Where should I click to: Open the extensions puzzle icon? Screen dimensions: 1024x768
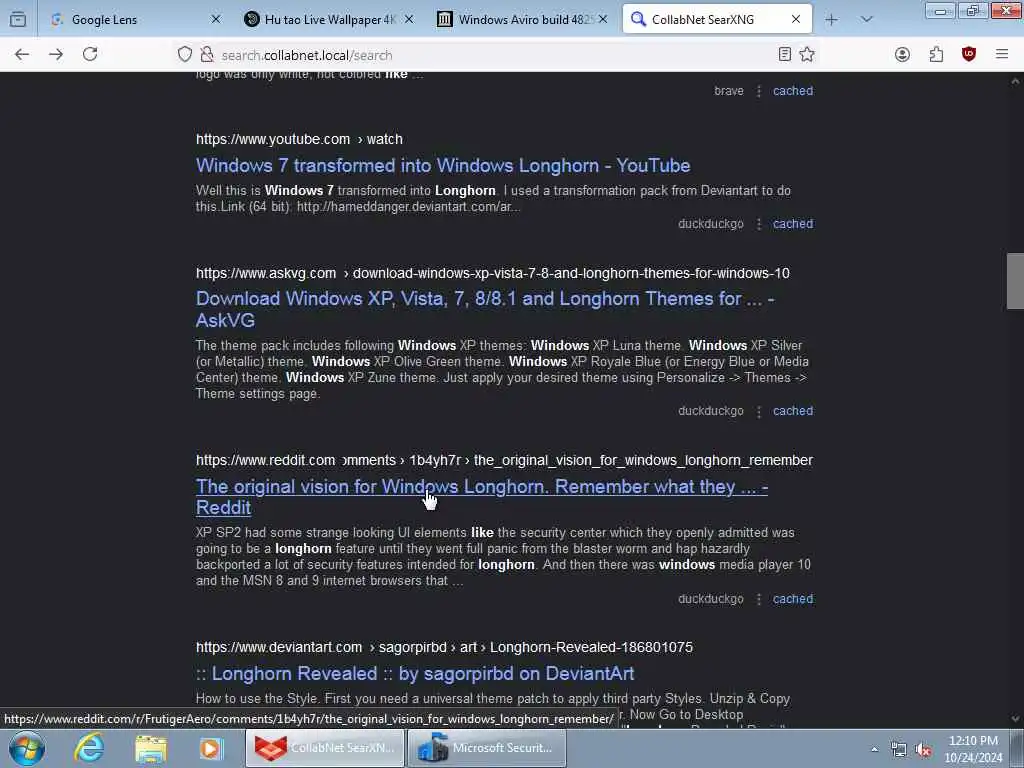tap(936, 55)
